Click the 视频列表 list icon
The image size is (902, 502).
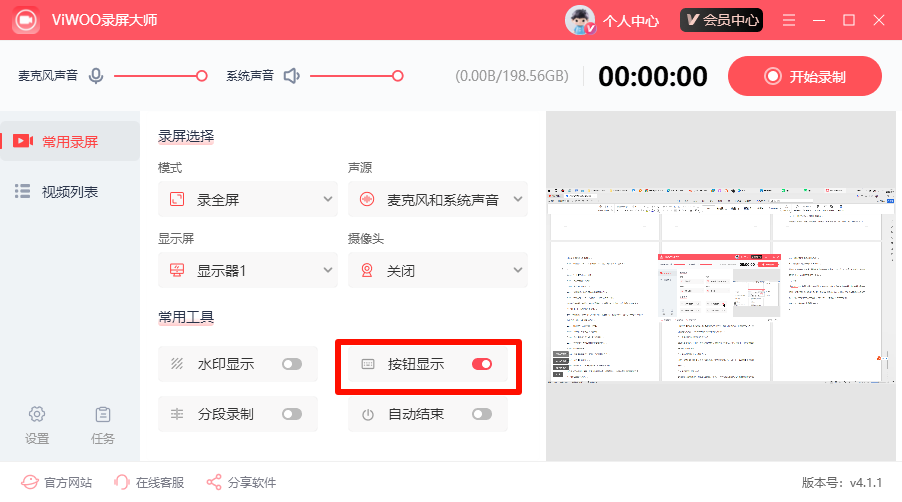click(22, 191)
